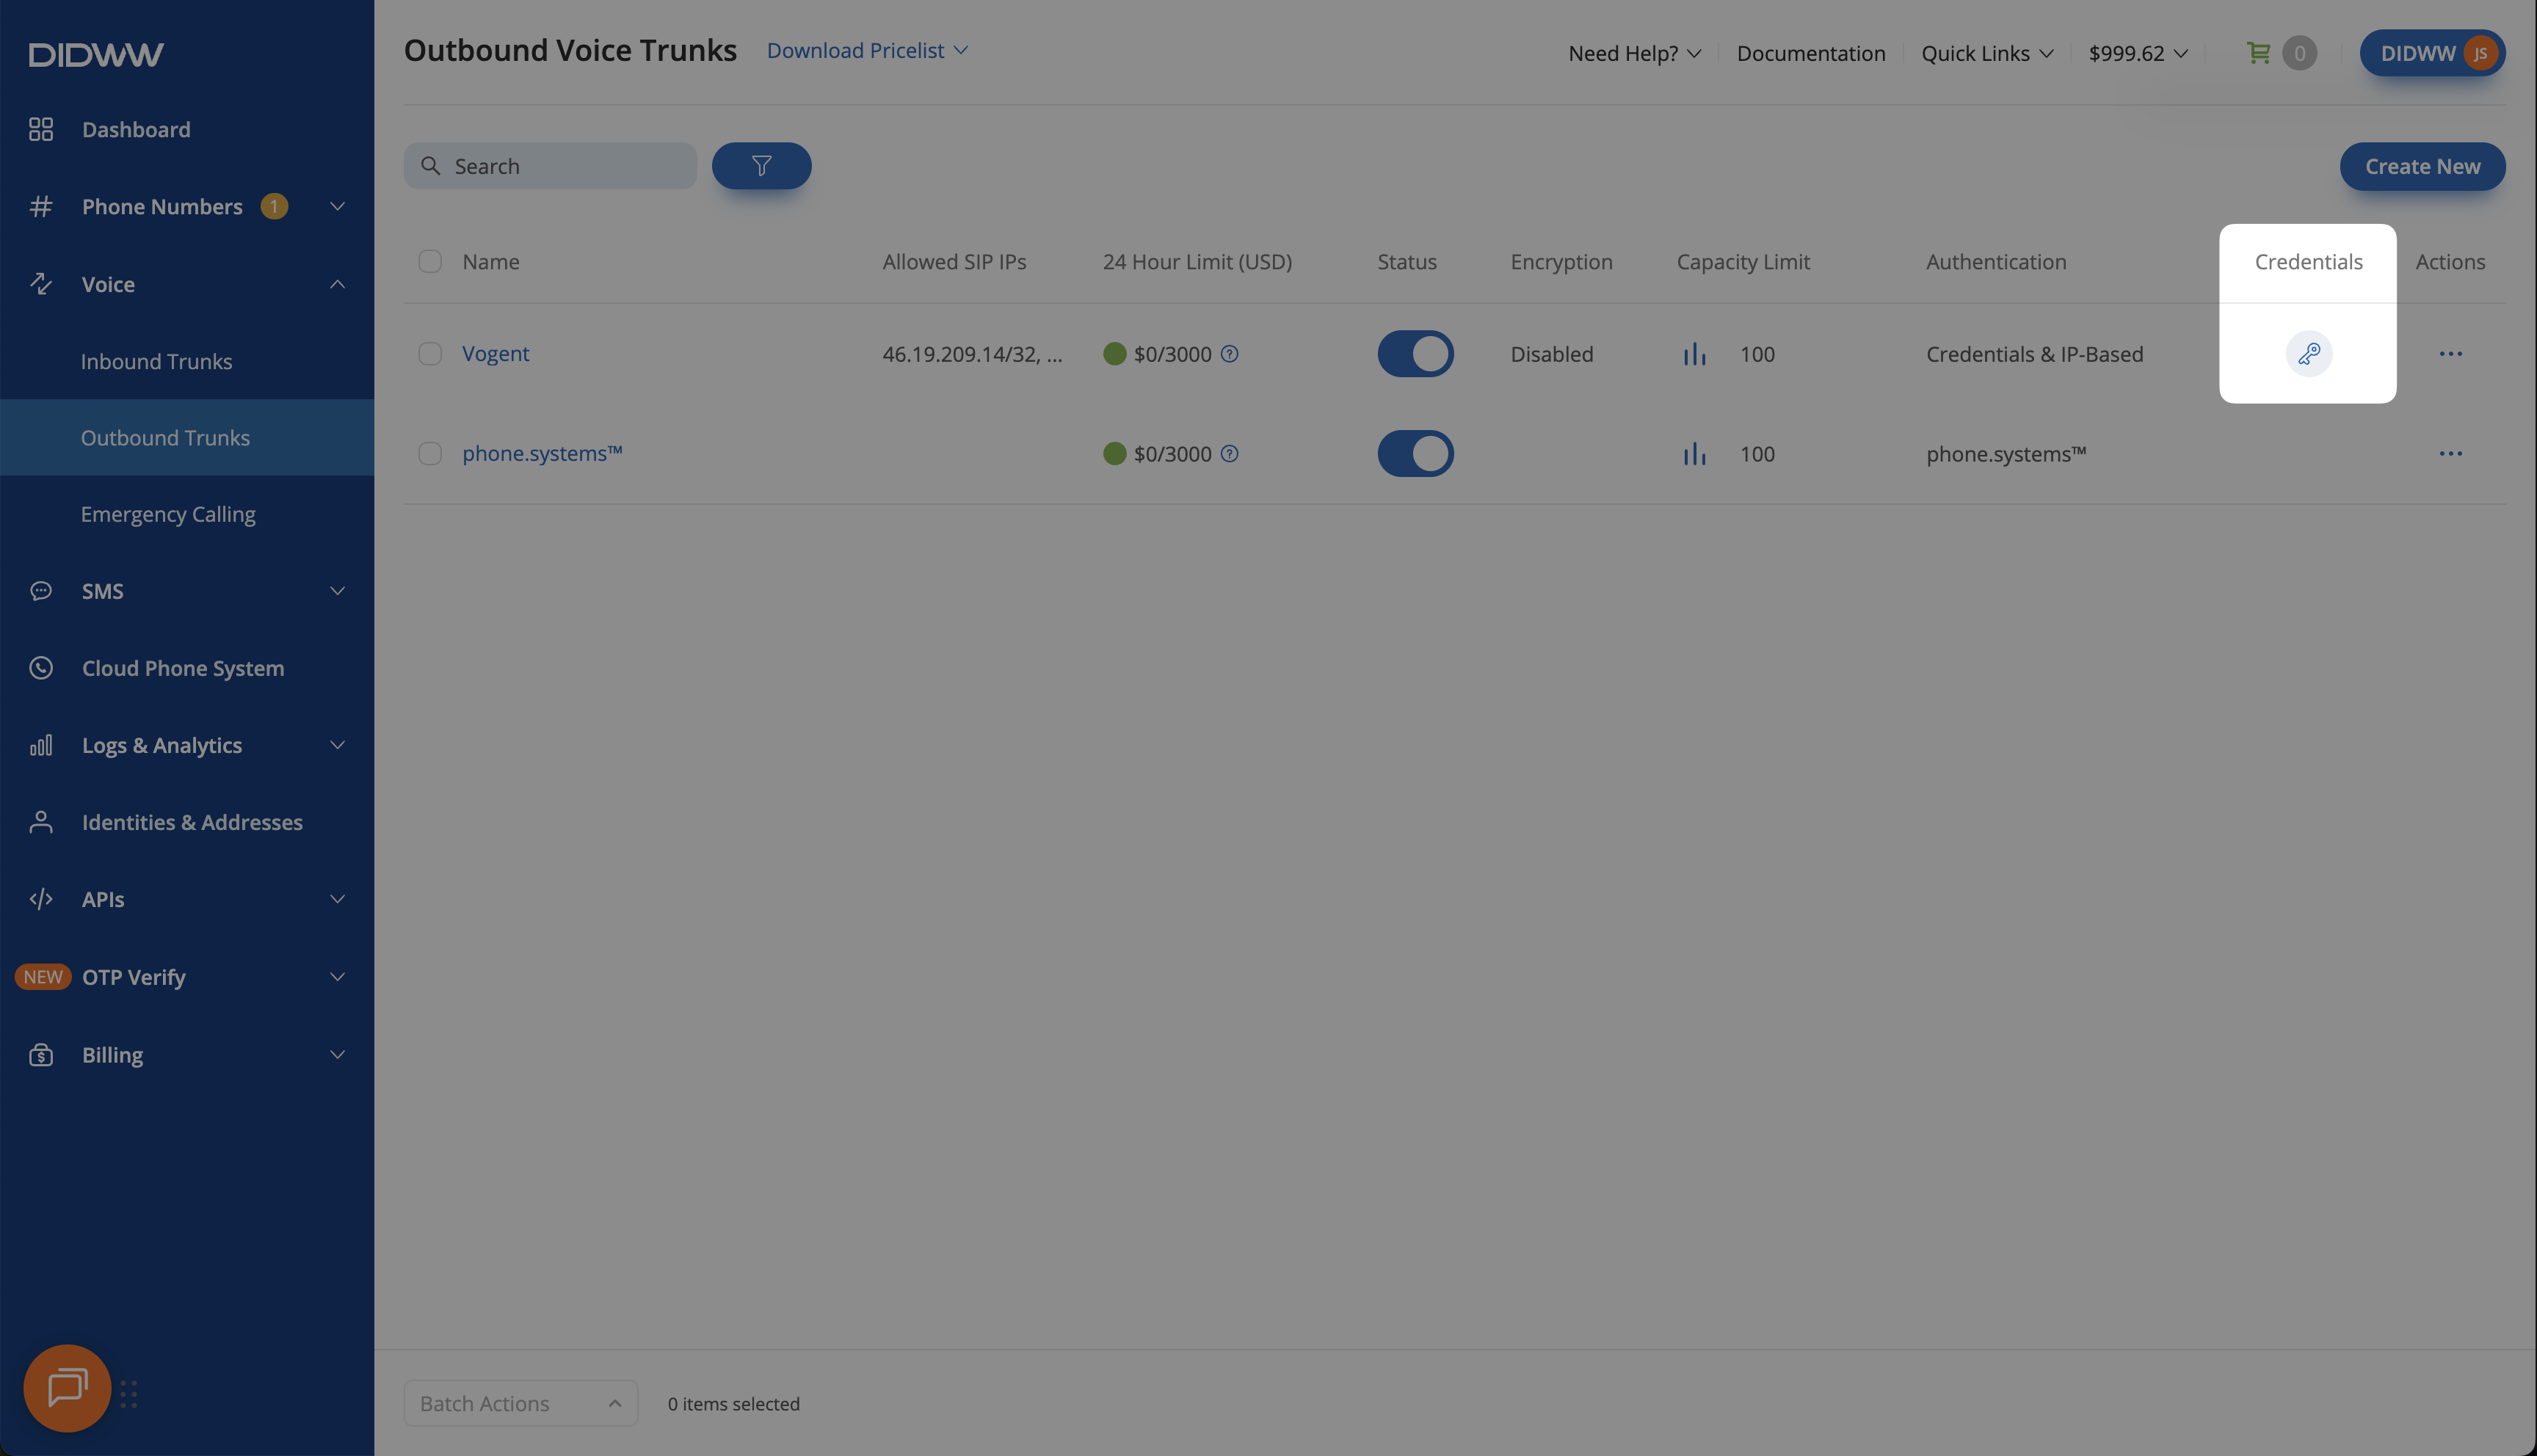The height and width of the screenshot is (1456, 2537).
Task: Toggle the phone.systems trunk status switch
Action: coord(1415,454)
